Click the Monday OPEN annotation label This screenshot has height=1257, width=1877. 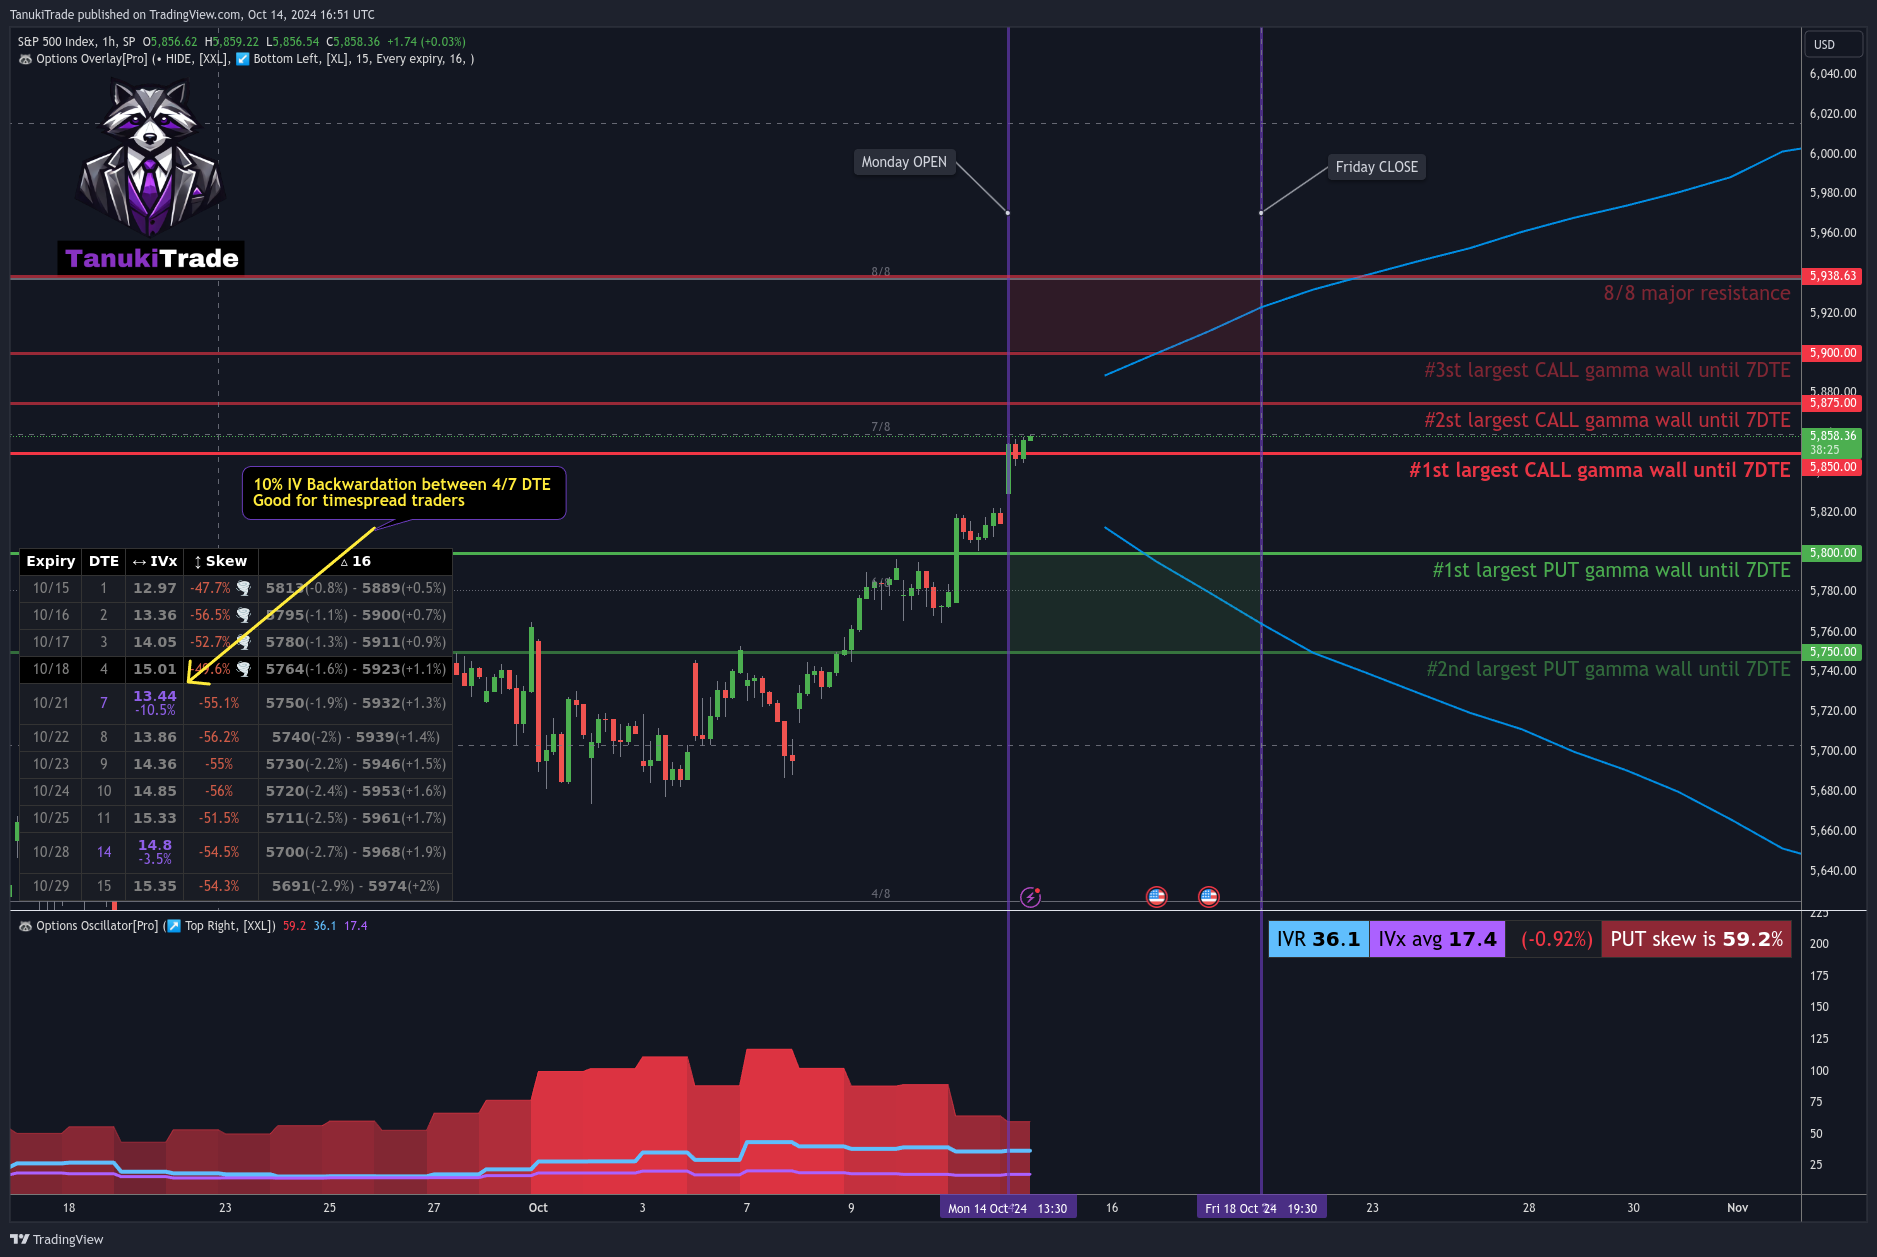pos(904,162)
